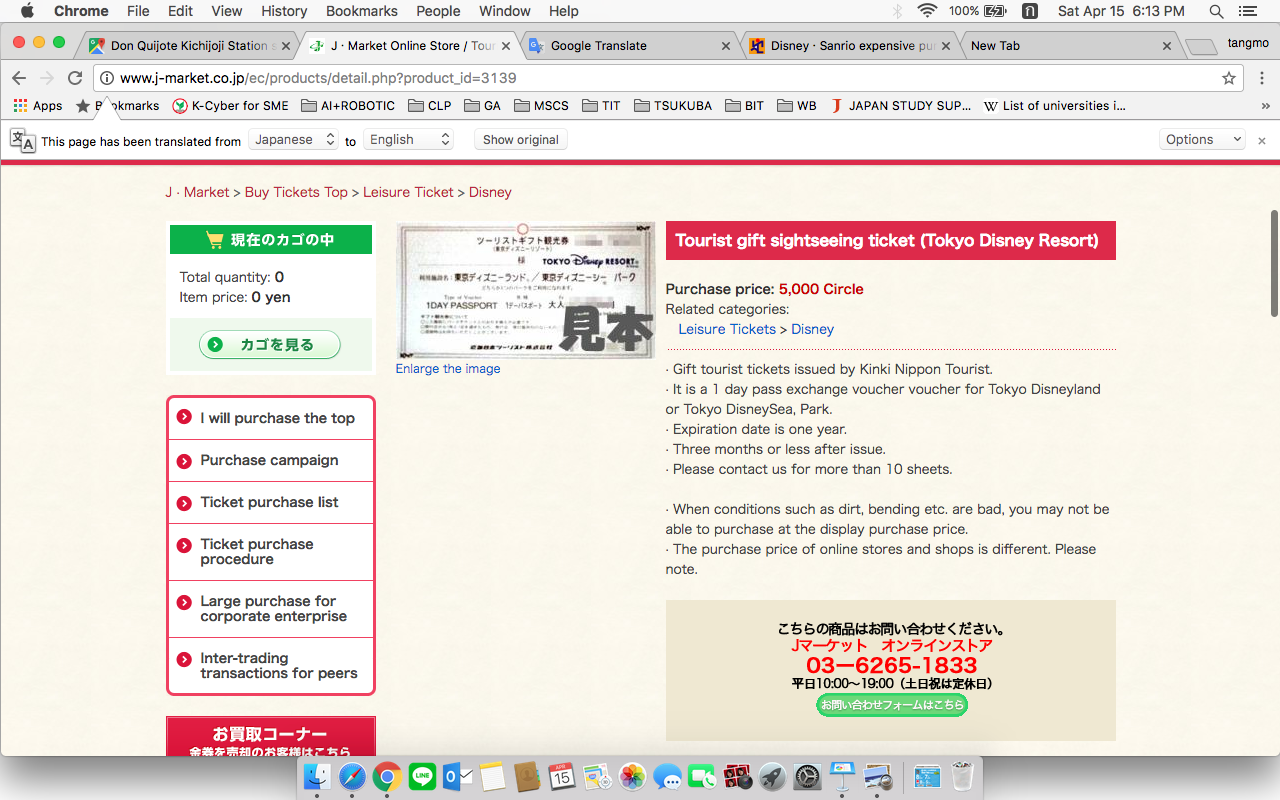Open the Photos app in dock
Image resolution: width=1280 pixels, height=800 pixels.
tap(632, 777)
